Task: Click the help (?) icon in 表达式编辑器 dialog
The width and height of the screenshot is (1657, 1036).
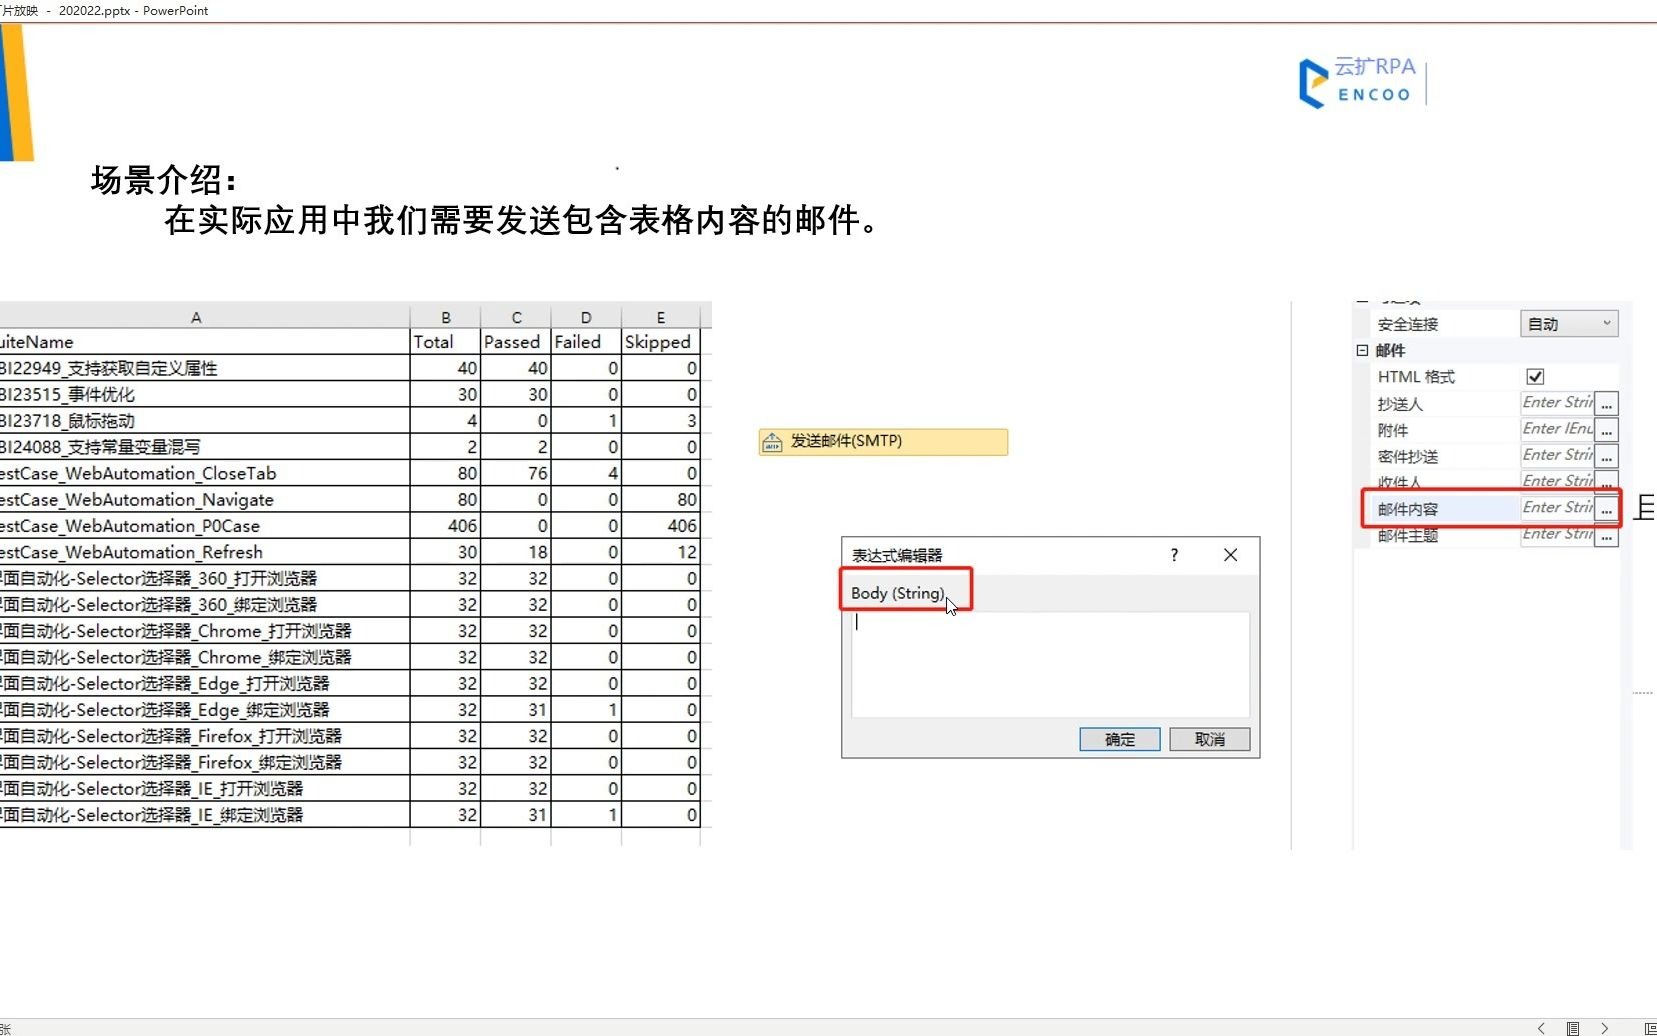Action: click(1173, 555)
